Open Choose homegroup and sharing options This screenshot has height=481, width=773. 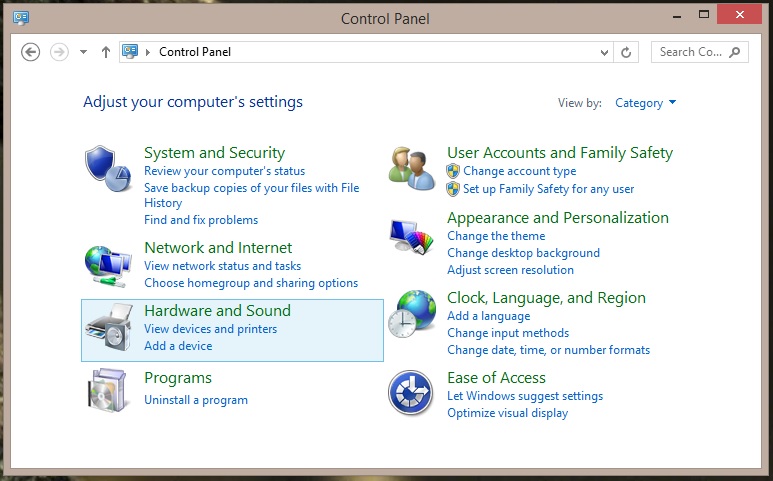251,283
